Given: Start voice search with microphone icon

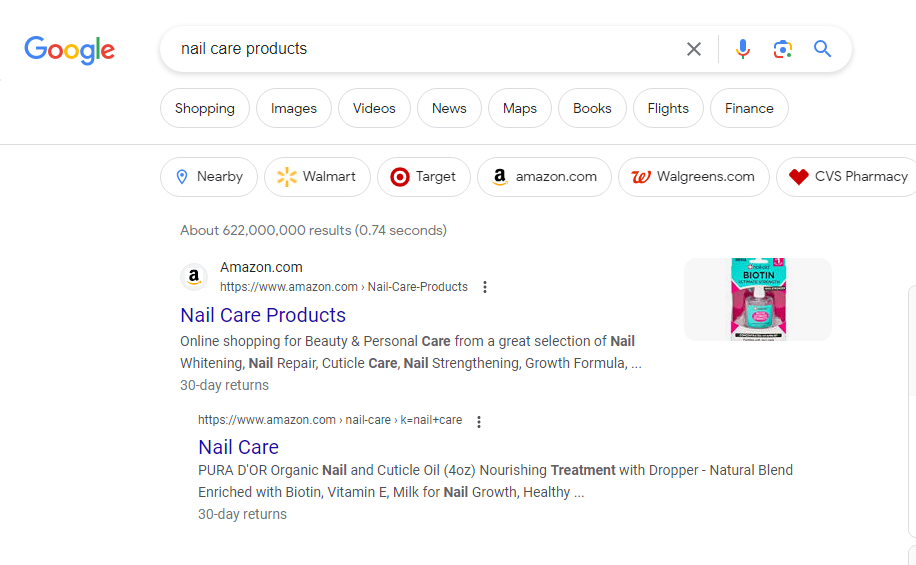Looking at the screenshot, I should click(x=742, y=49).
